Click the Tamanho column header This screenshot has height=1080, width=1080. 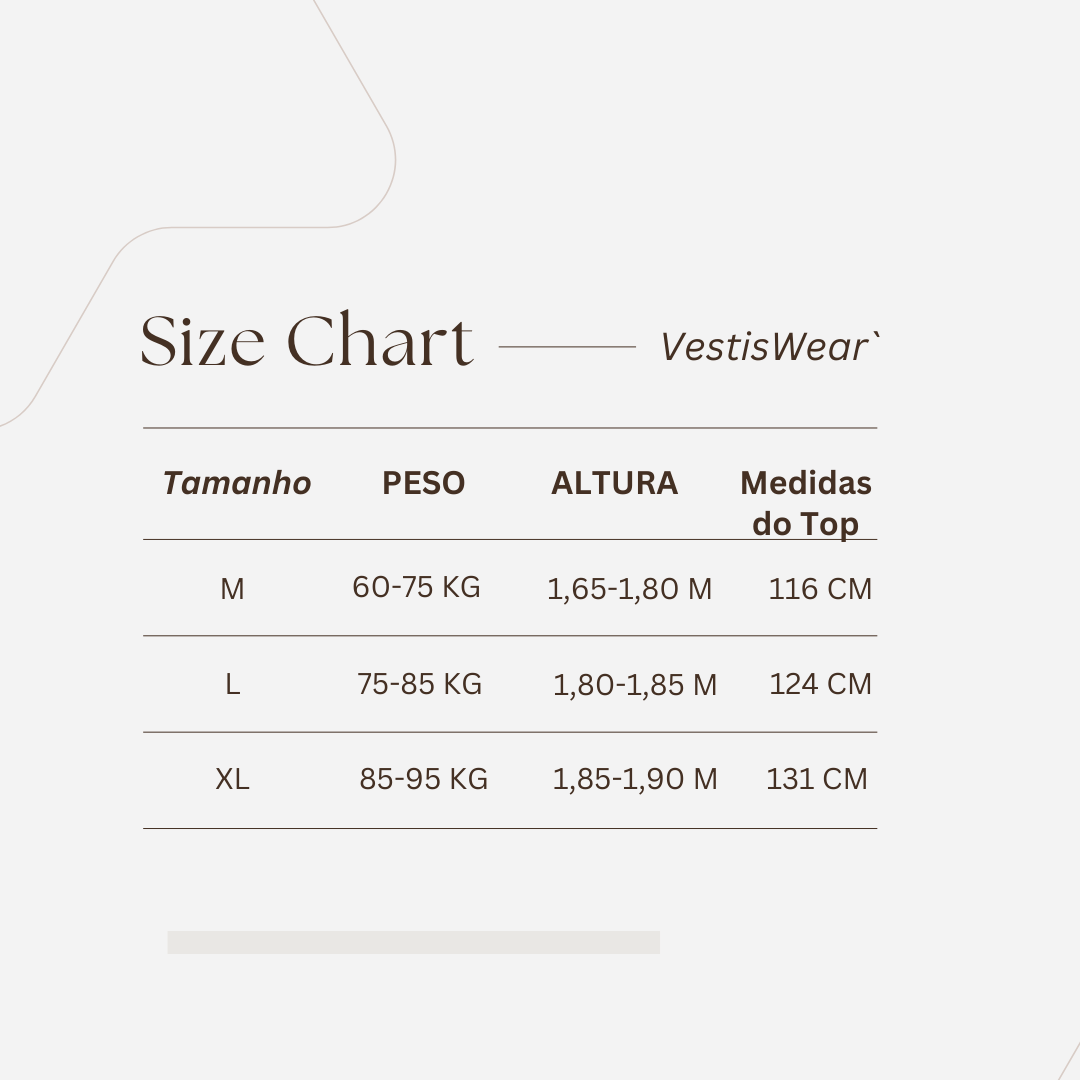coord(237,483)
